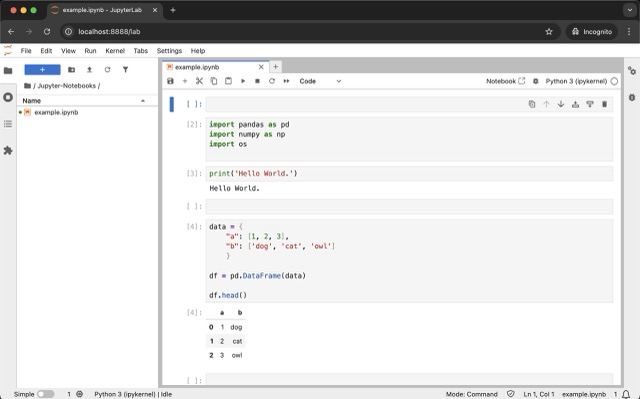Open the Settings menu
This screenshot has width=640, height=399.
coord(169,51)
